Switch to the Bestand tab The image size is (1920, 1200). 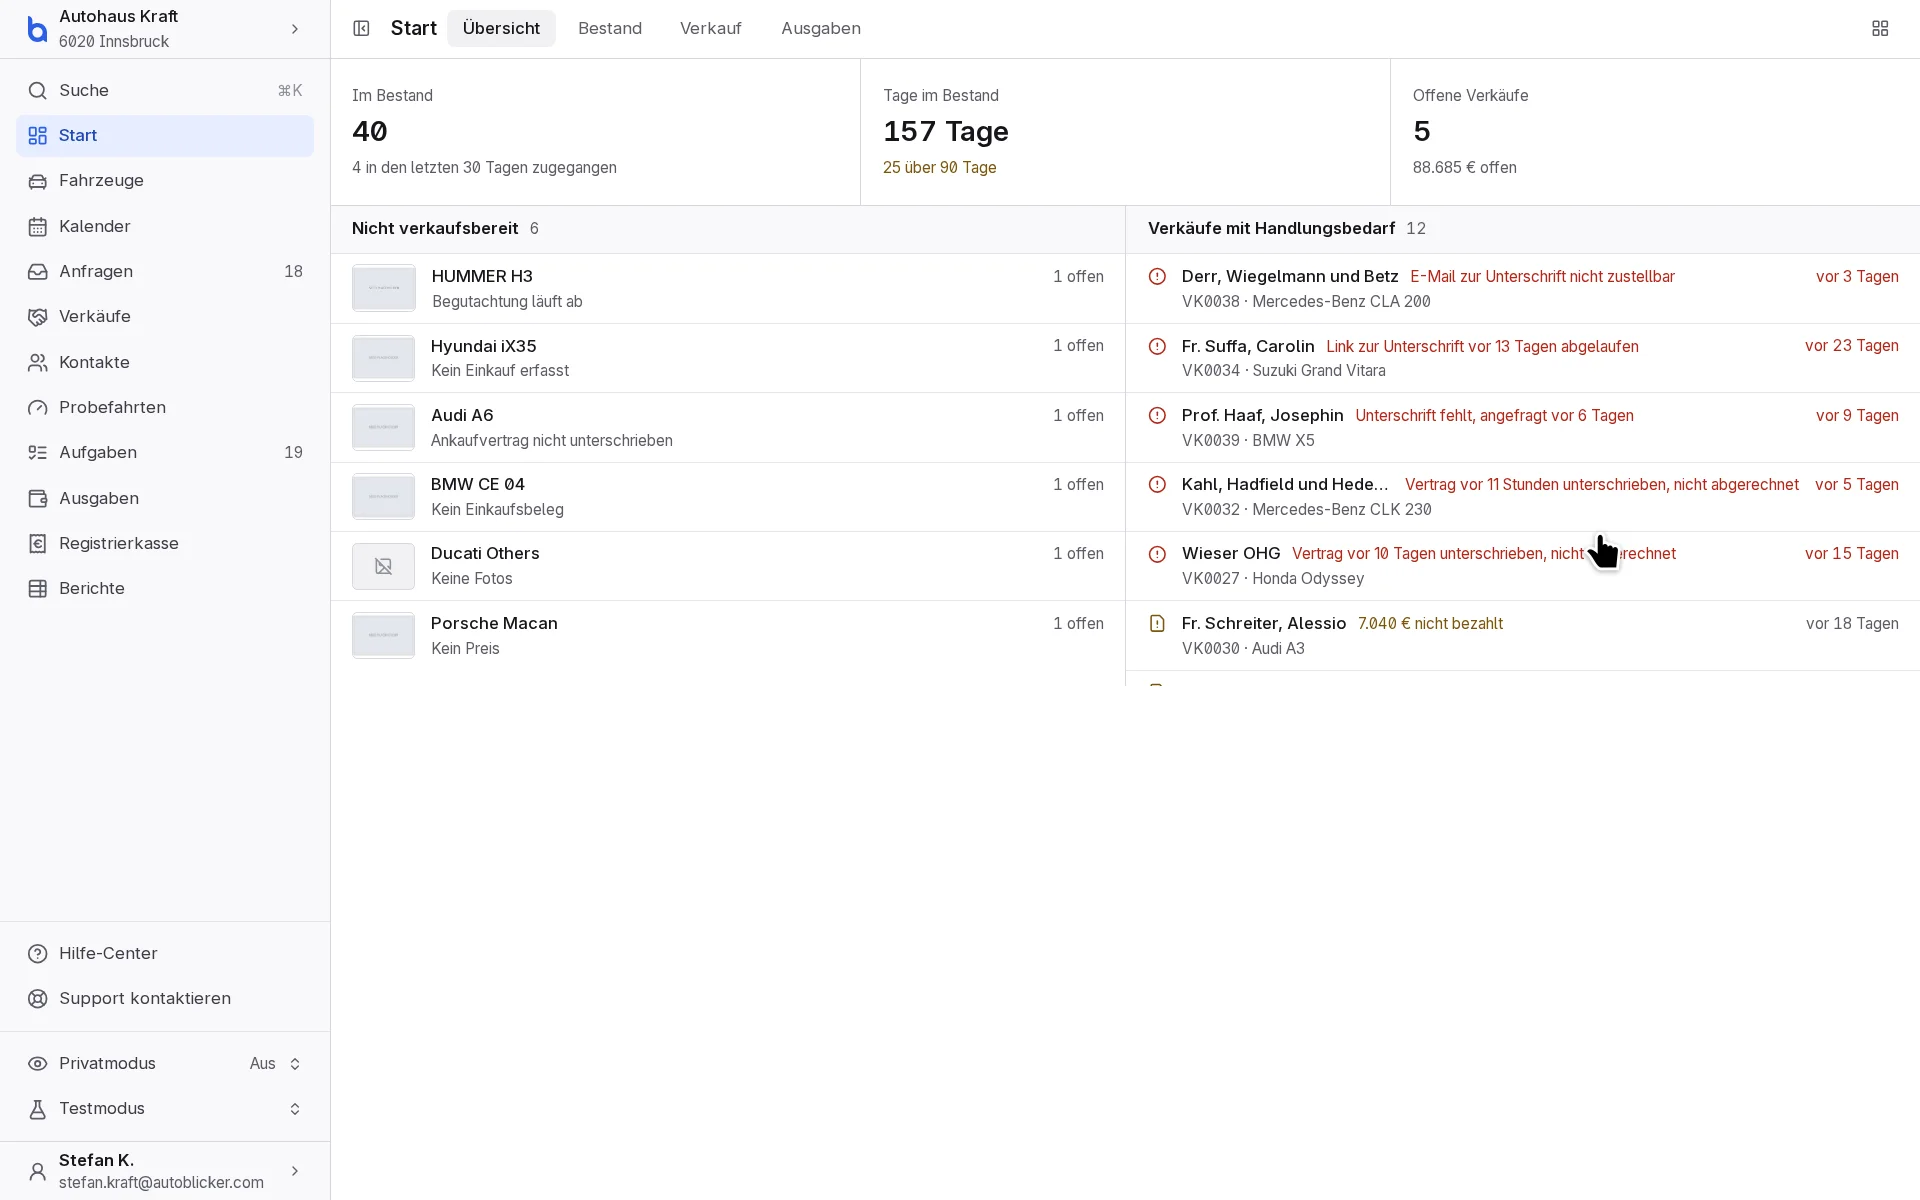(610, 28)
